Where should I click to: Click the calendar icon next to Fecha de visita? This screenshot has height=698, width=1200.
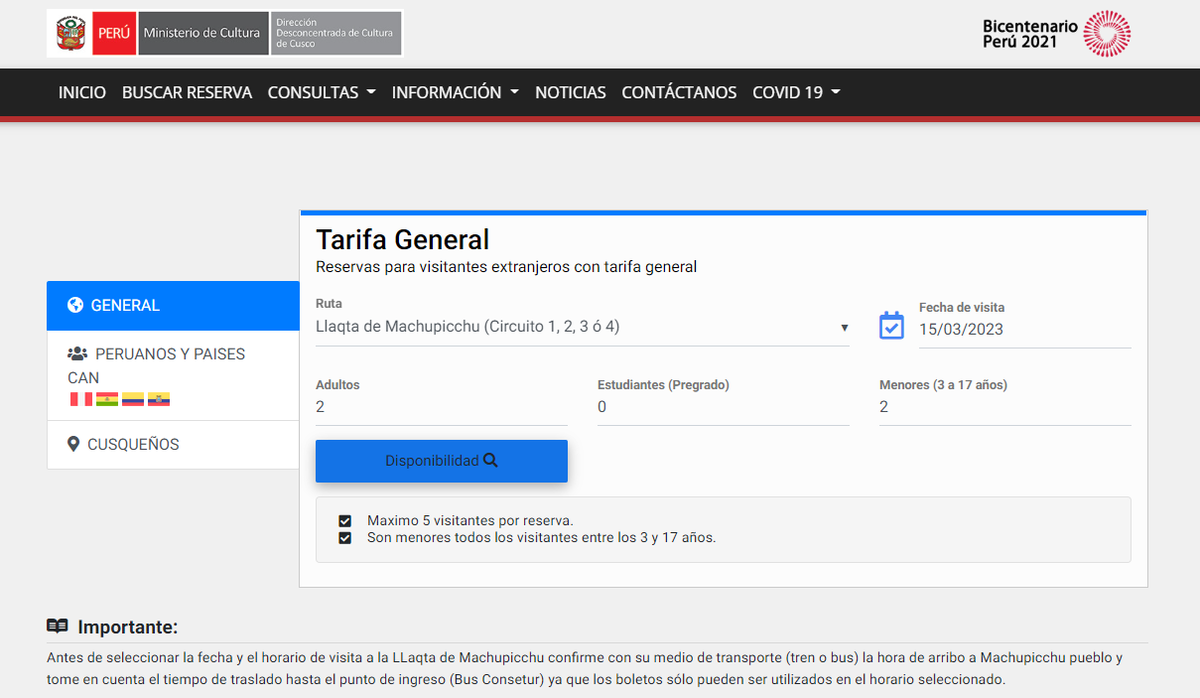(891, 325)
